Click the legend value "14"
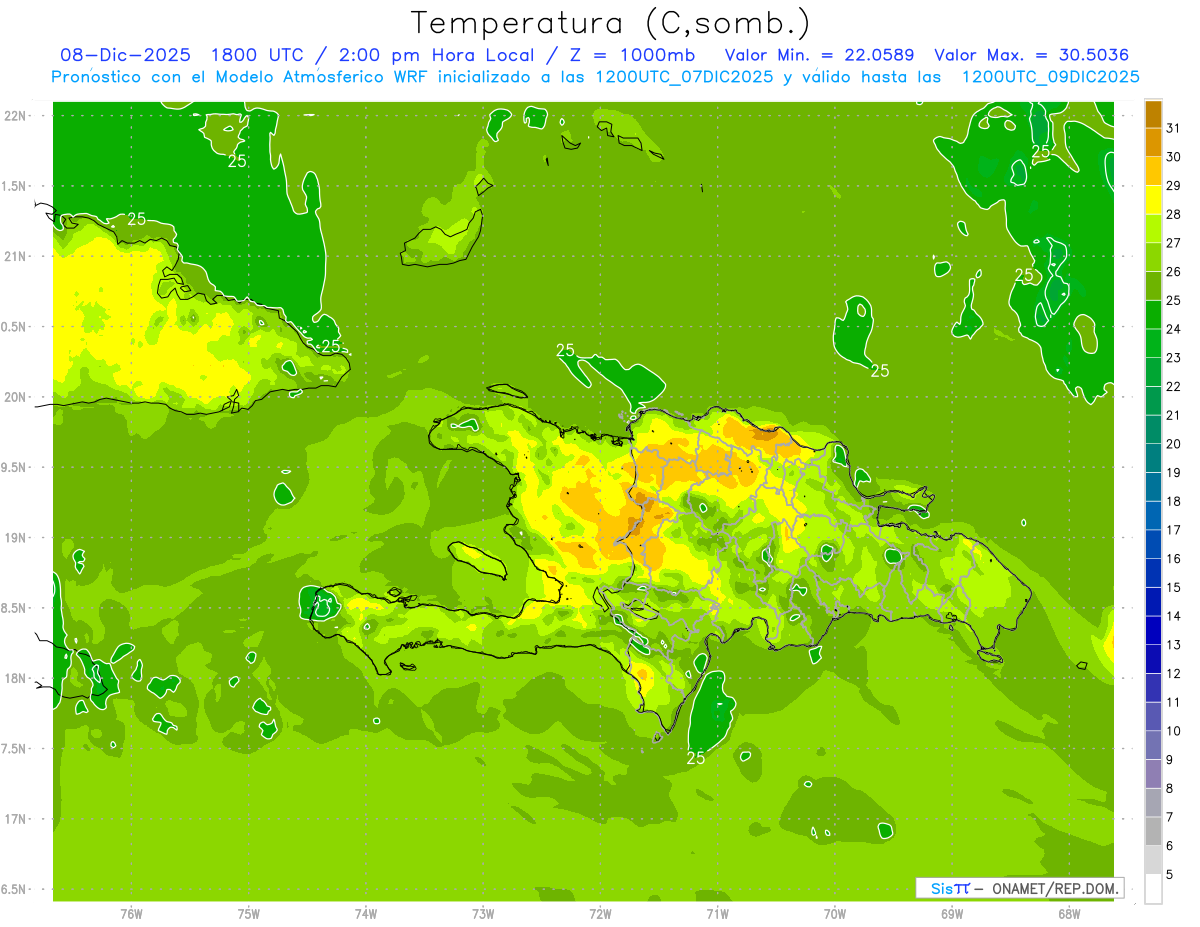The height and width of the screenshot is (927, 1200). tap(1173, 616)
